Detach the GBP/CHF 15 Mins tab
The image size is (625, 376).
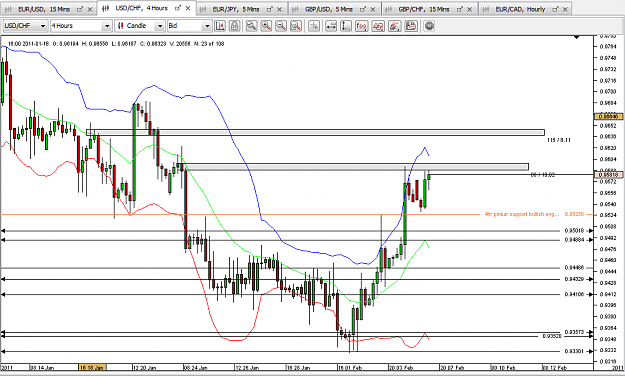[460, 9]
